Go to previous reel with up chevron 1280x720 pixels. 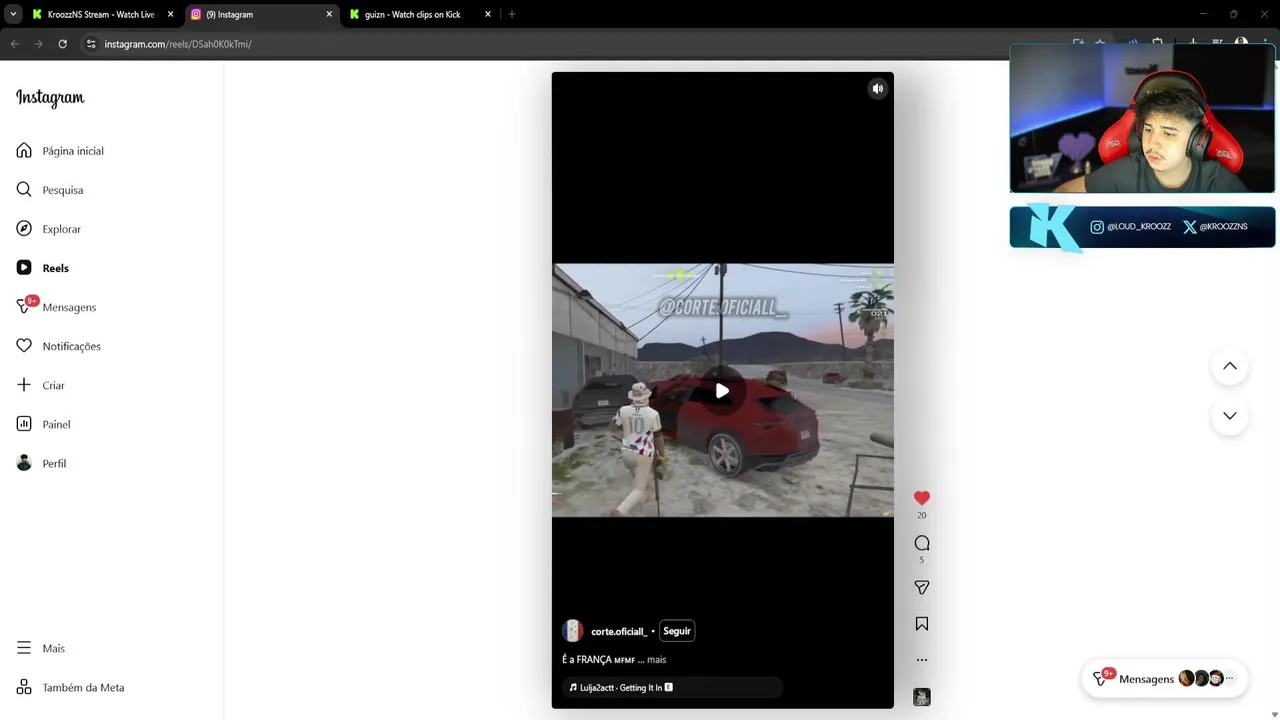(1230, 366)
